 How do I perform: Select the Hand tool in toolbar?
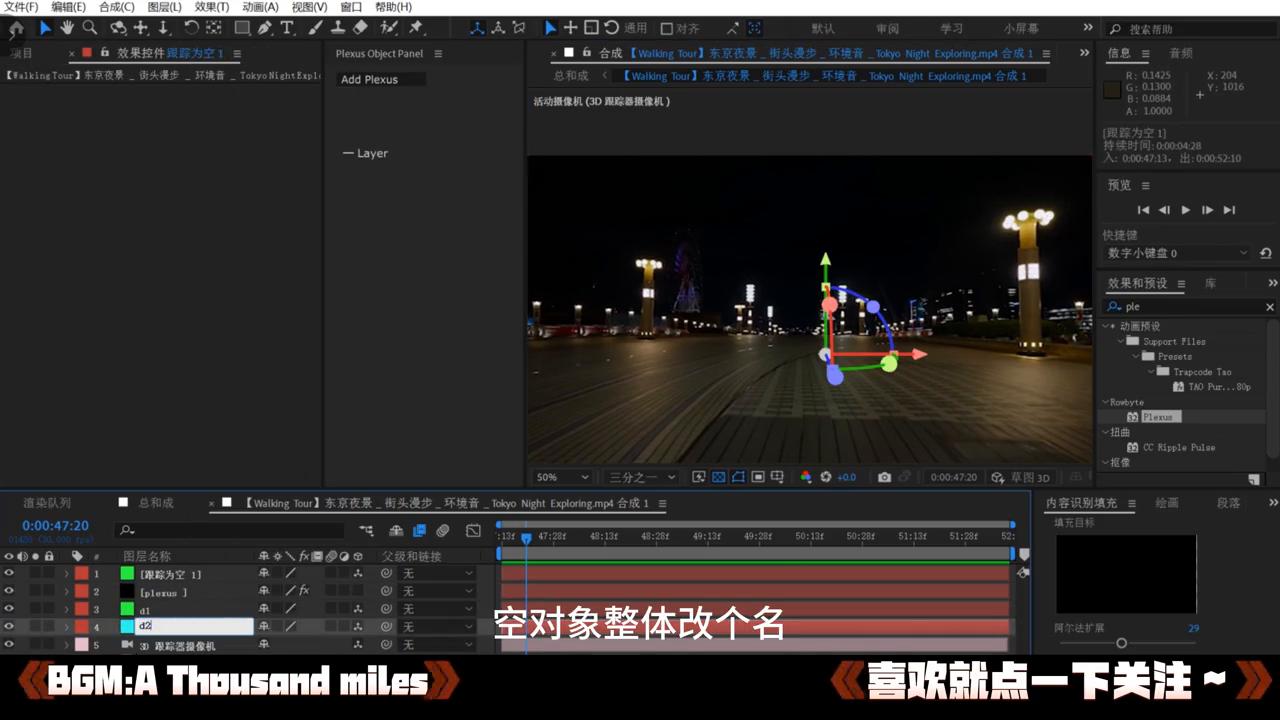[66, 28]
